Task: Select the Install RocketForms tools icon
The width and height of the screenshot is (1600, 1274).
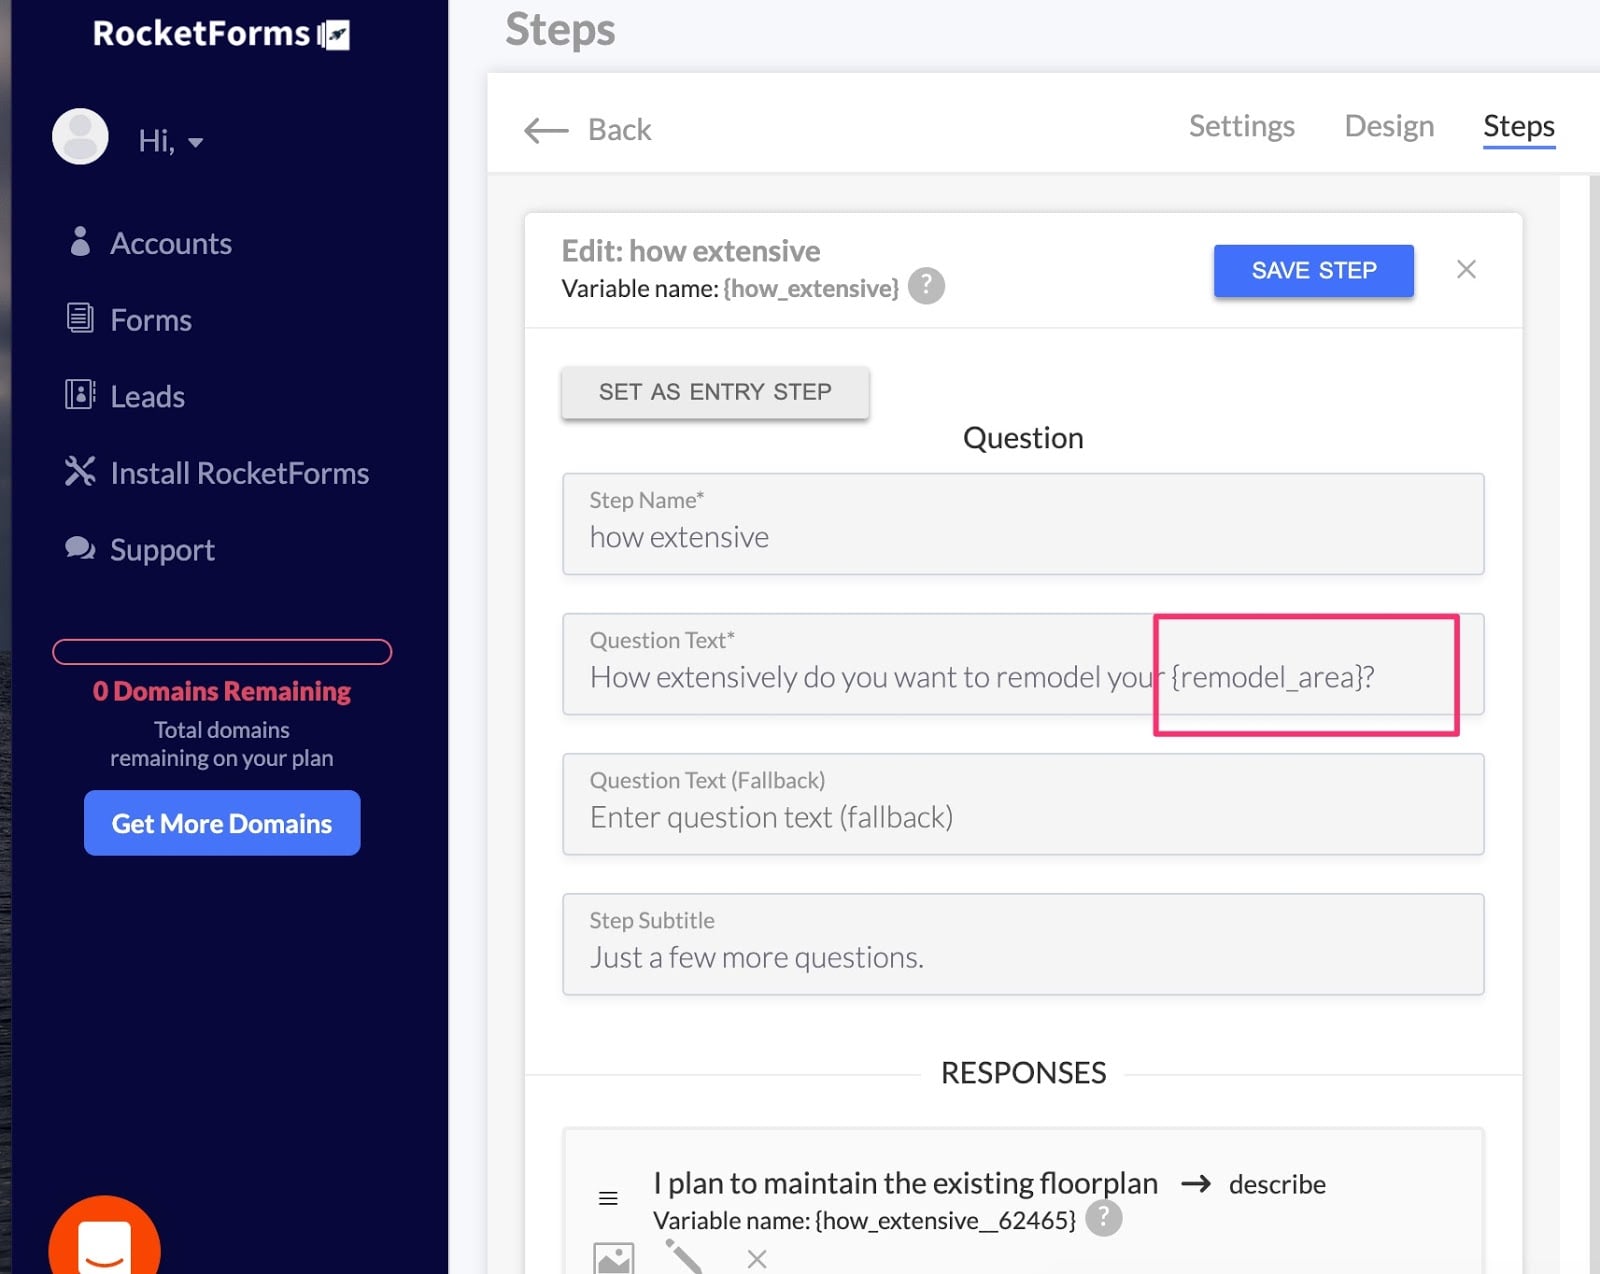Action: [x=78, y=471]
